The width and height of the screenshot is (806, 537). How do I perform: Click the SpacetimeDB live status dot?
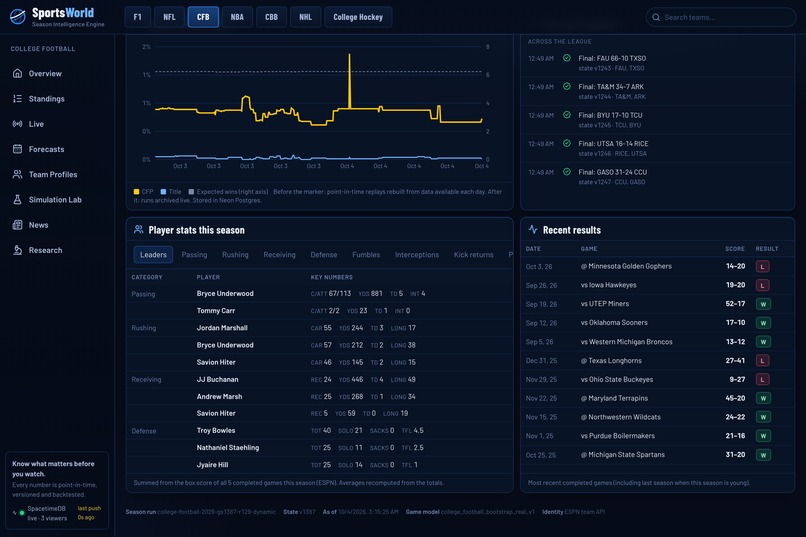22,512
